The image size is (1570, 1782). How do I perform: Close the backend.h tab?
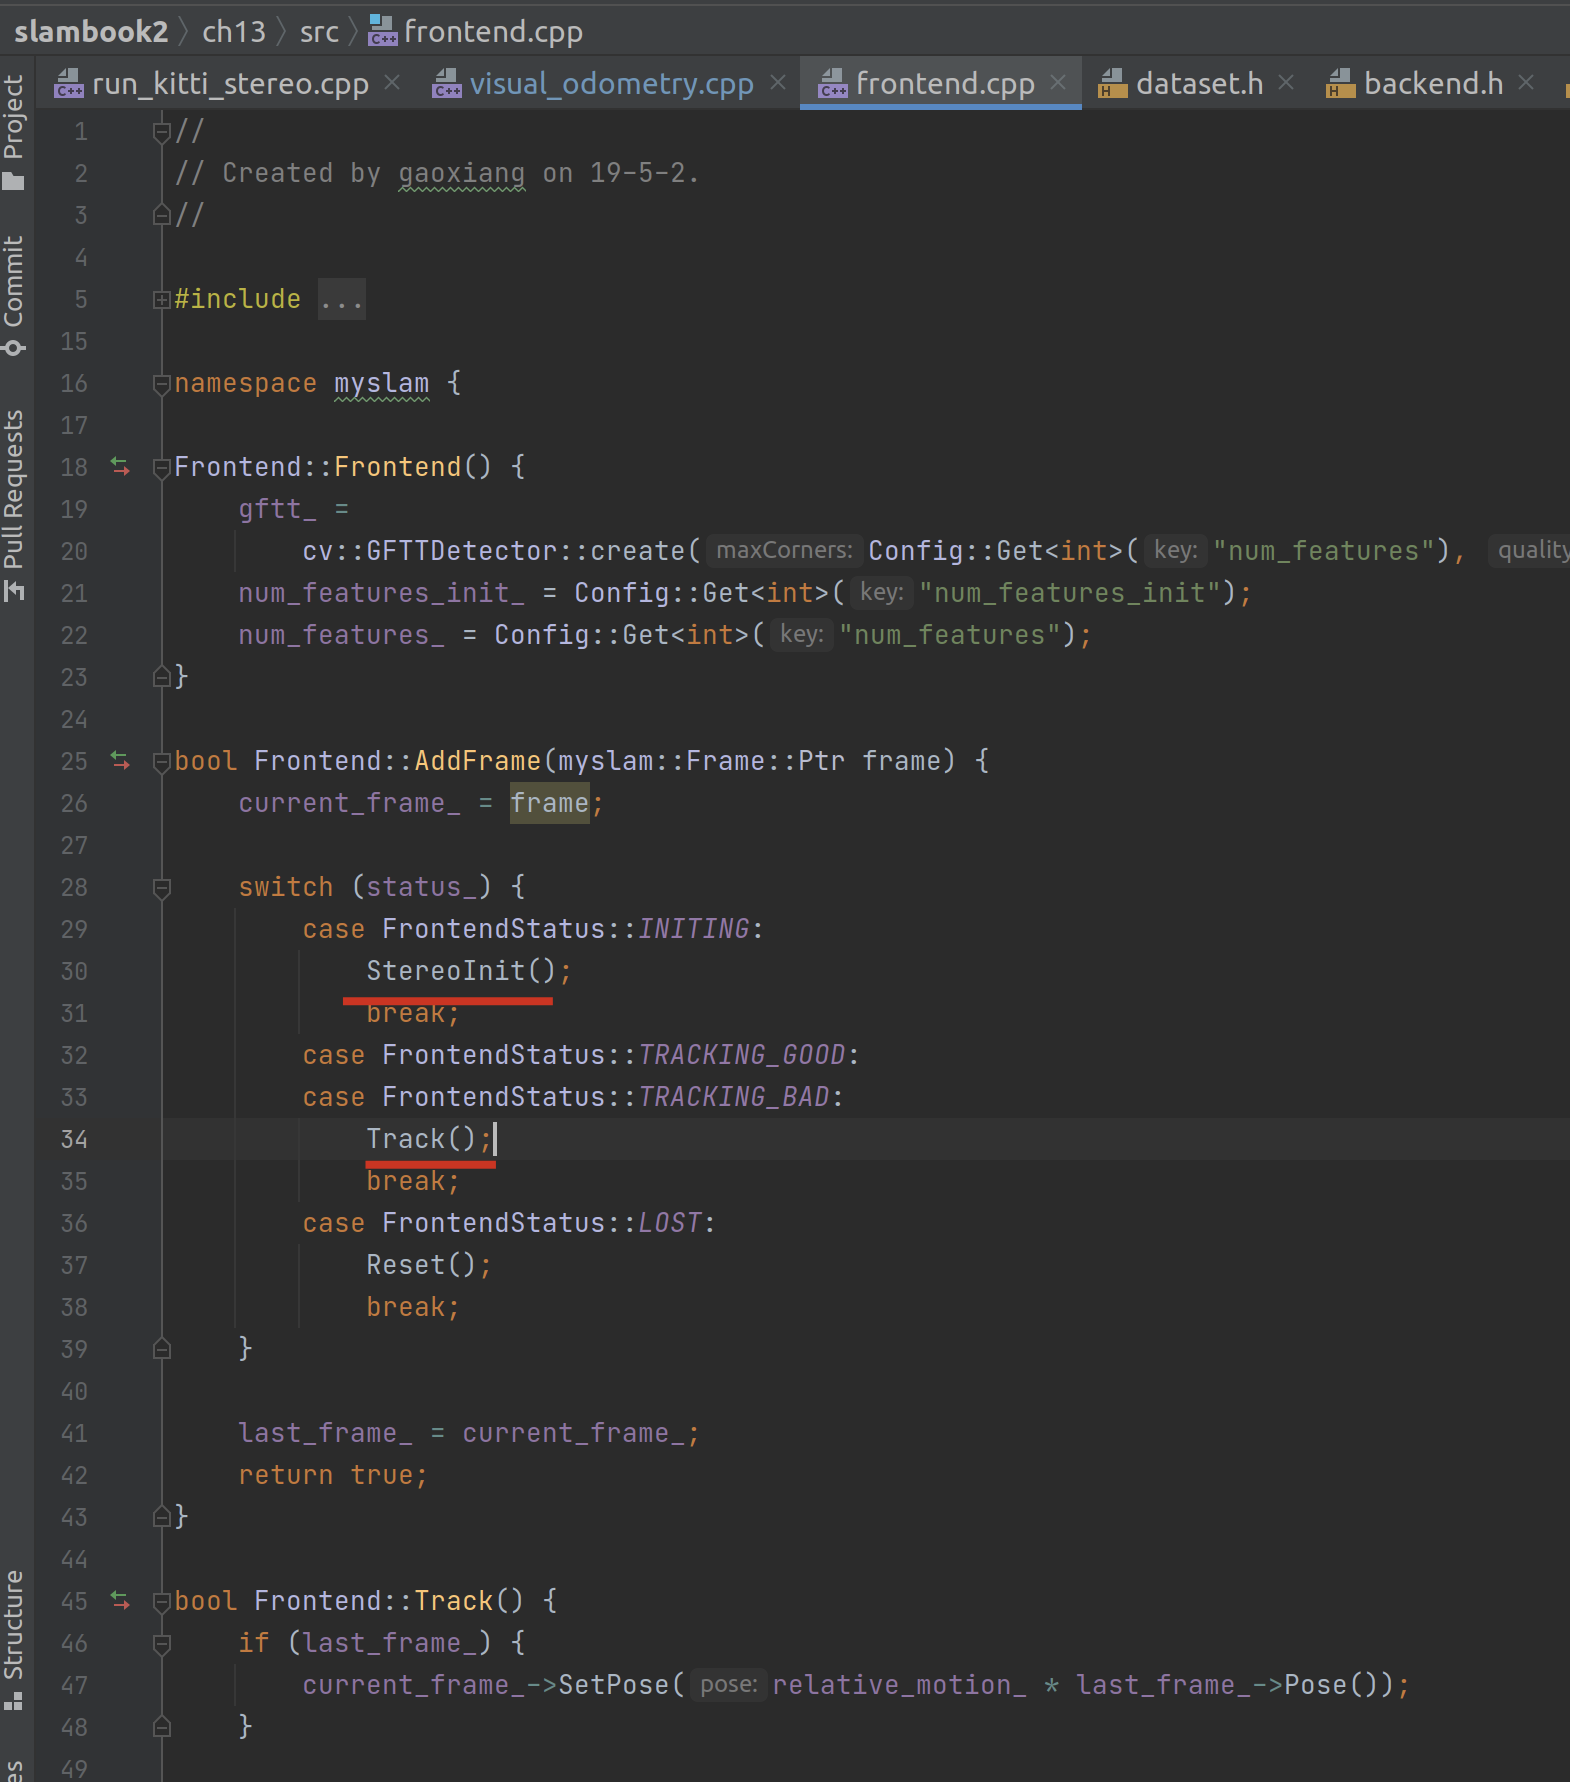point(1526,83)
